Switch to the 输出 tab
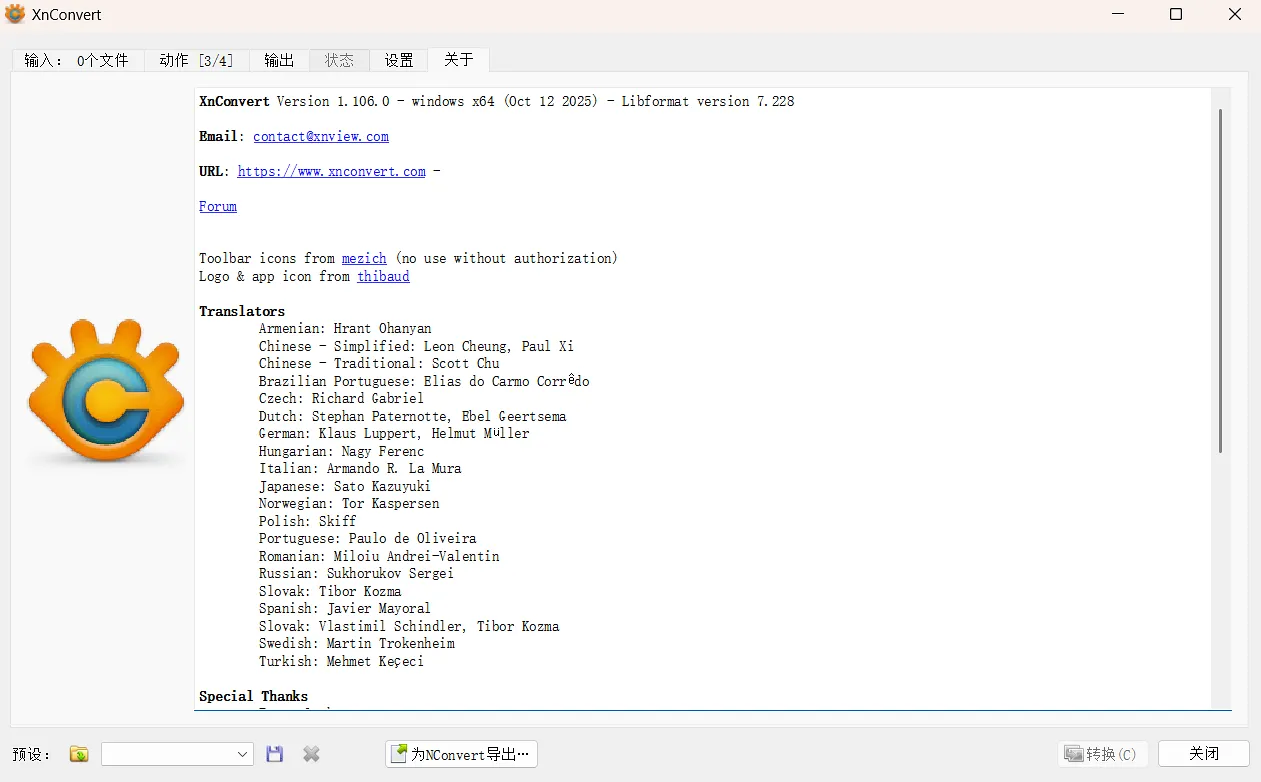The height and width of the screenshot is (782, 1261). [x=279, y=60]
